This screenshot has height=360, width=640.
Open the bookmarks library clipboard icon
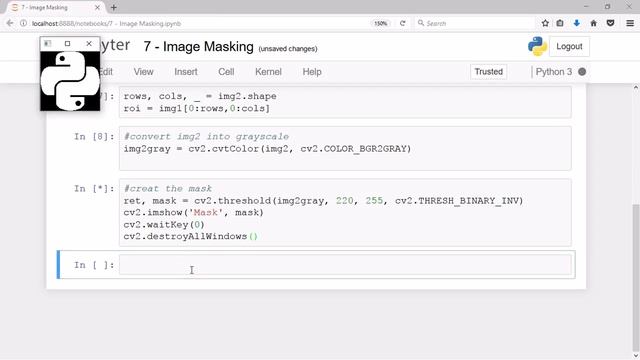(560, 23)
